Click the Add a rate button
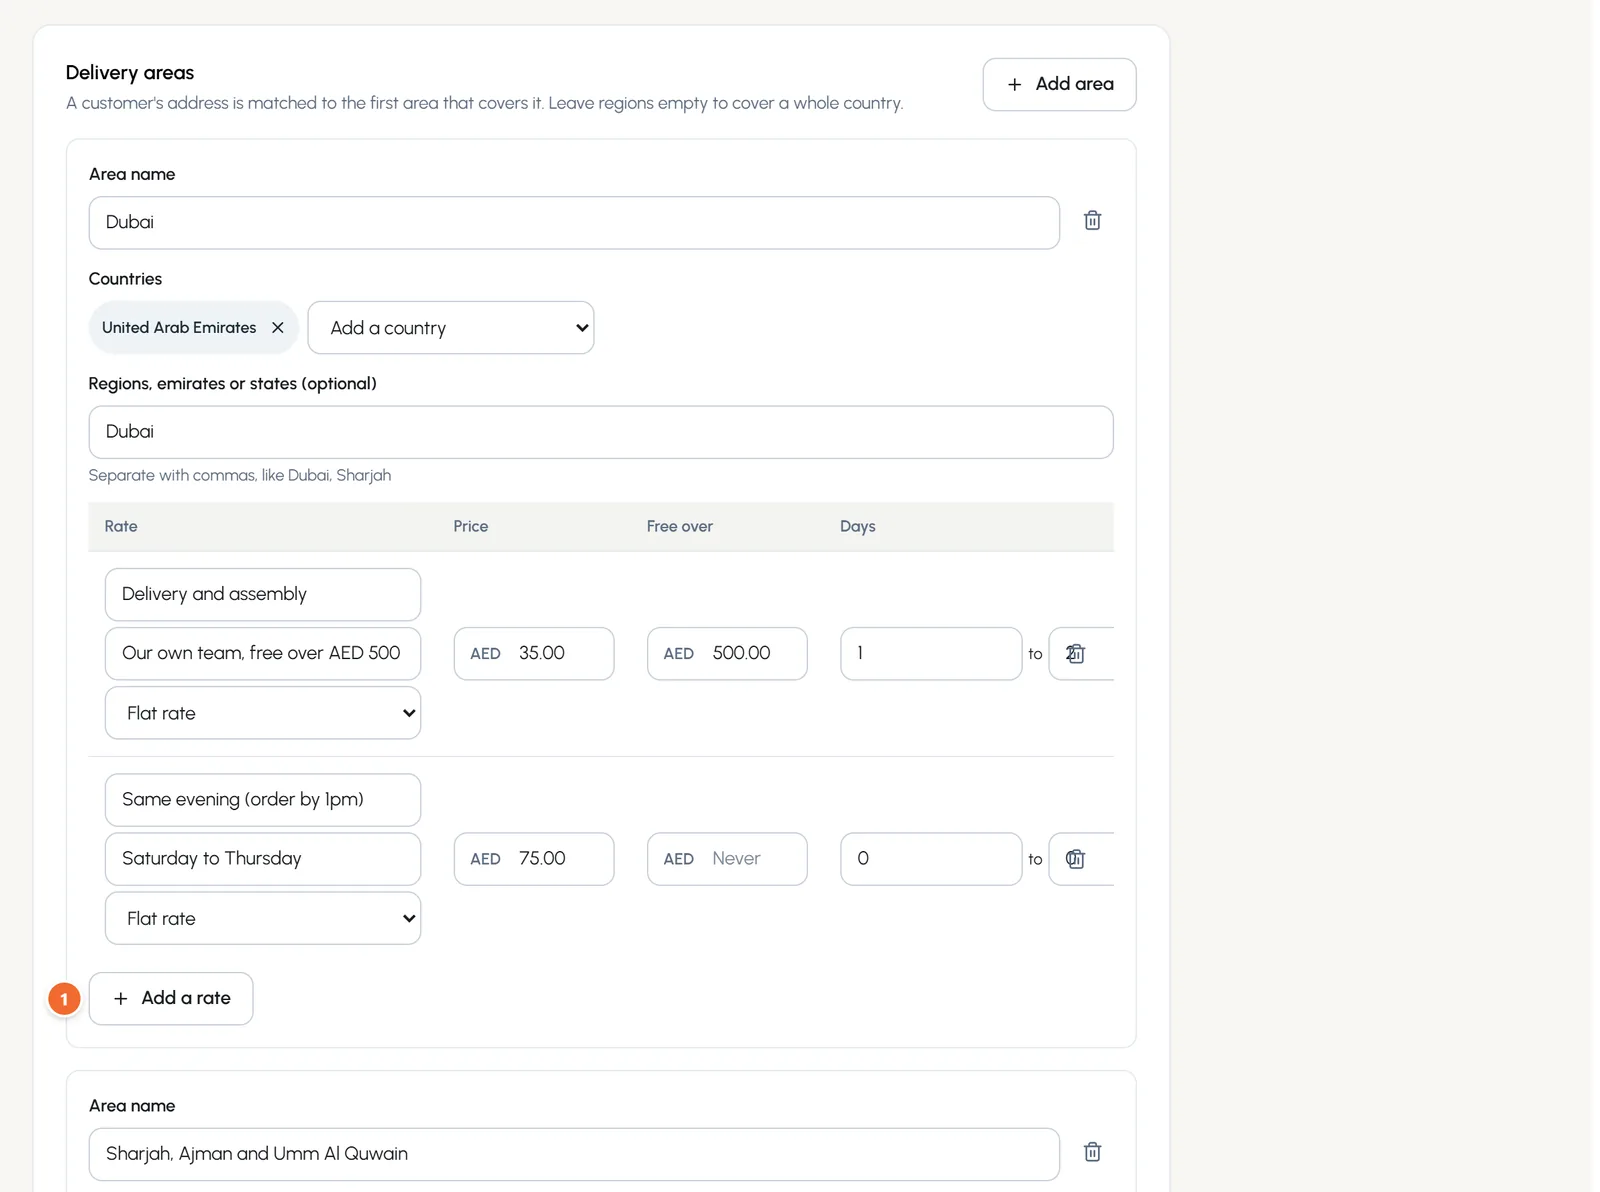The width and height of the screenshot is (1600, 1192). pos(171,998)
